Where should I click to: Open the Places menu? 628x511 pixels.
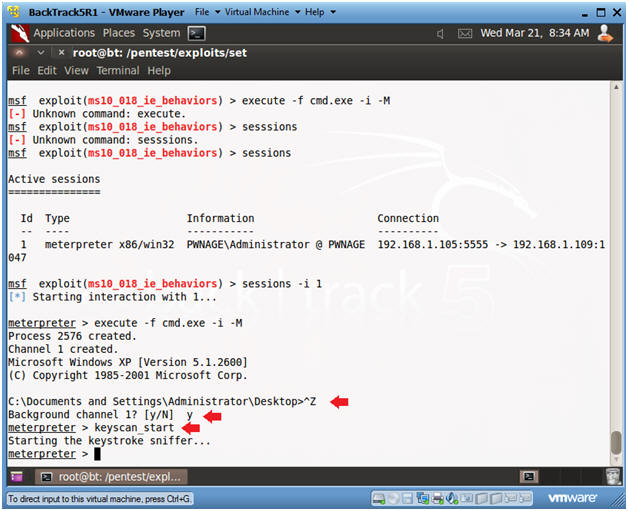(119, 33)
